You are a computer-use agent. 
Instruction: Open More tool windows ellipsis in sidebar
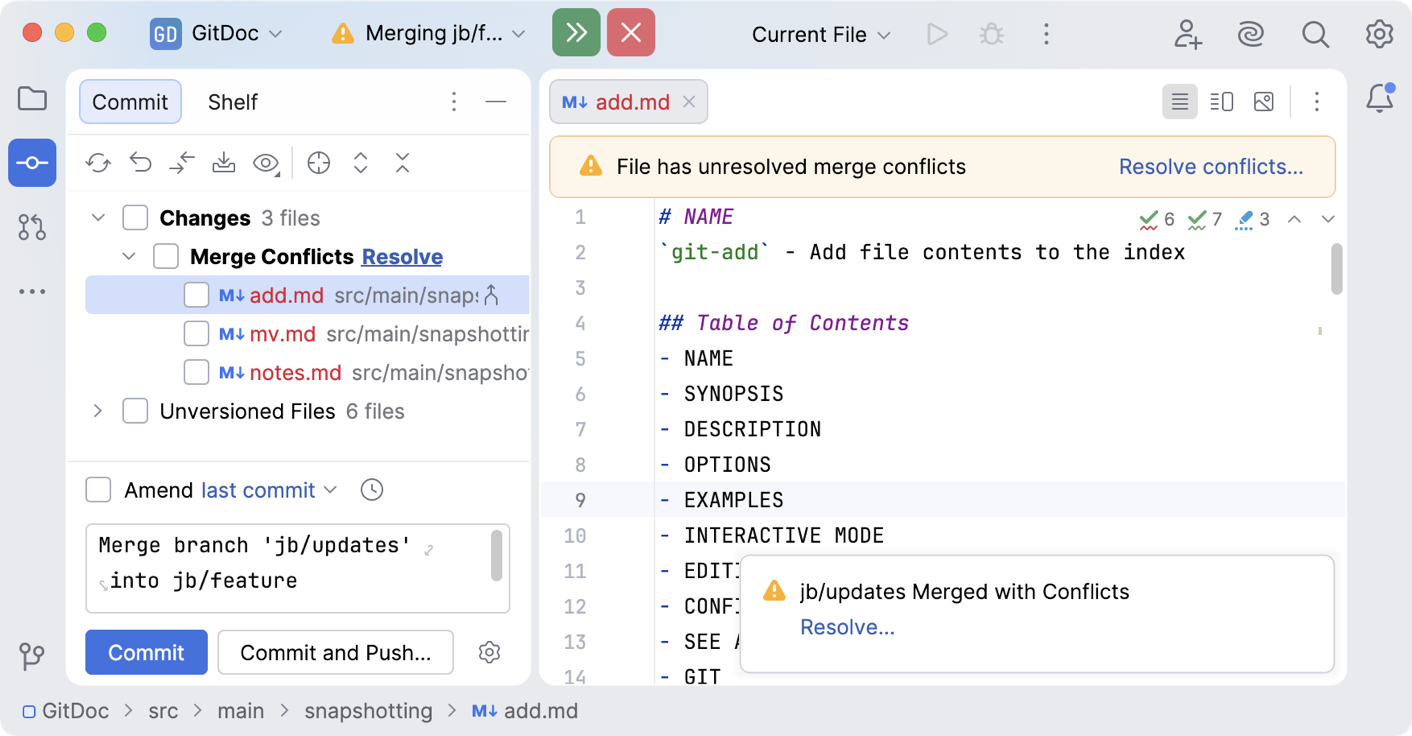[32, 292]
